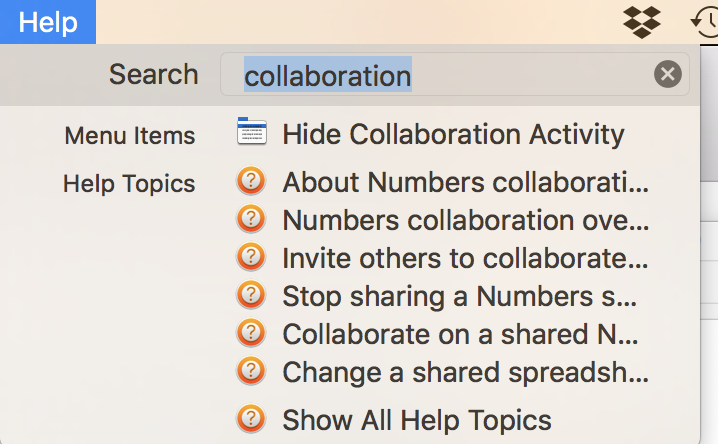Clear the search field with X button
The width and height of the screenshot is (718, 444).
668,74
